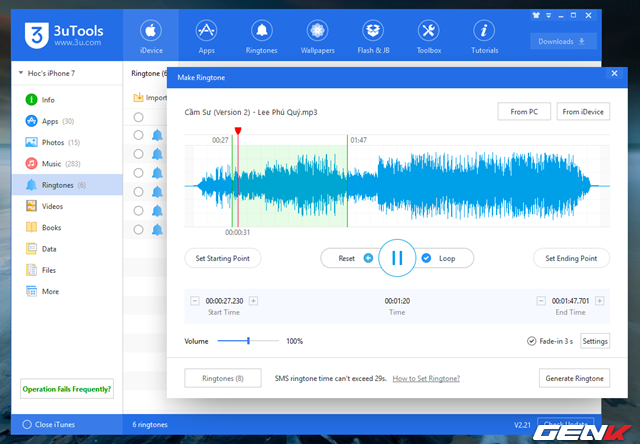This screenshot has width=640, height=444.
Task: Select Info in the sidebar
Action: tap(67, 100)
